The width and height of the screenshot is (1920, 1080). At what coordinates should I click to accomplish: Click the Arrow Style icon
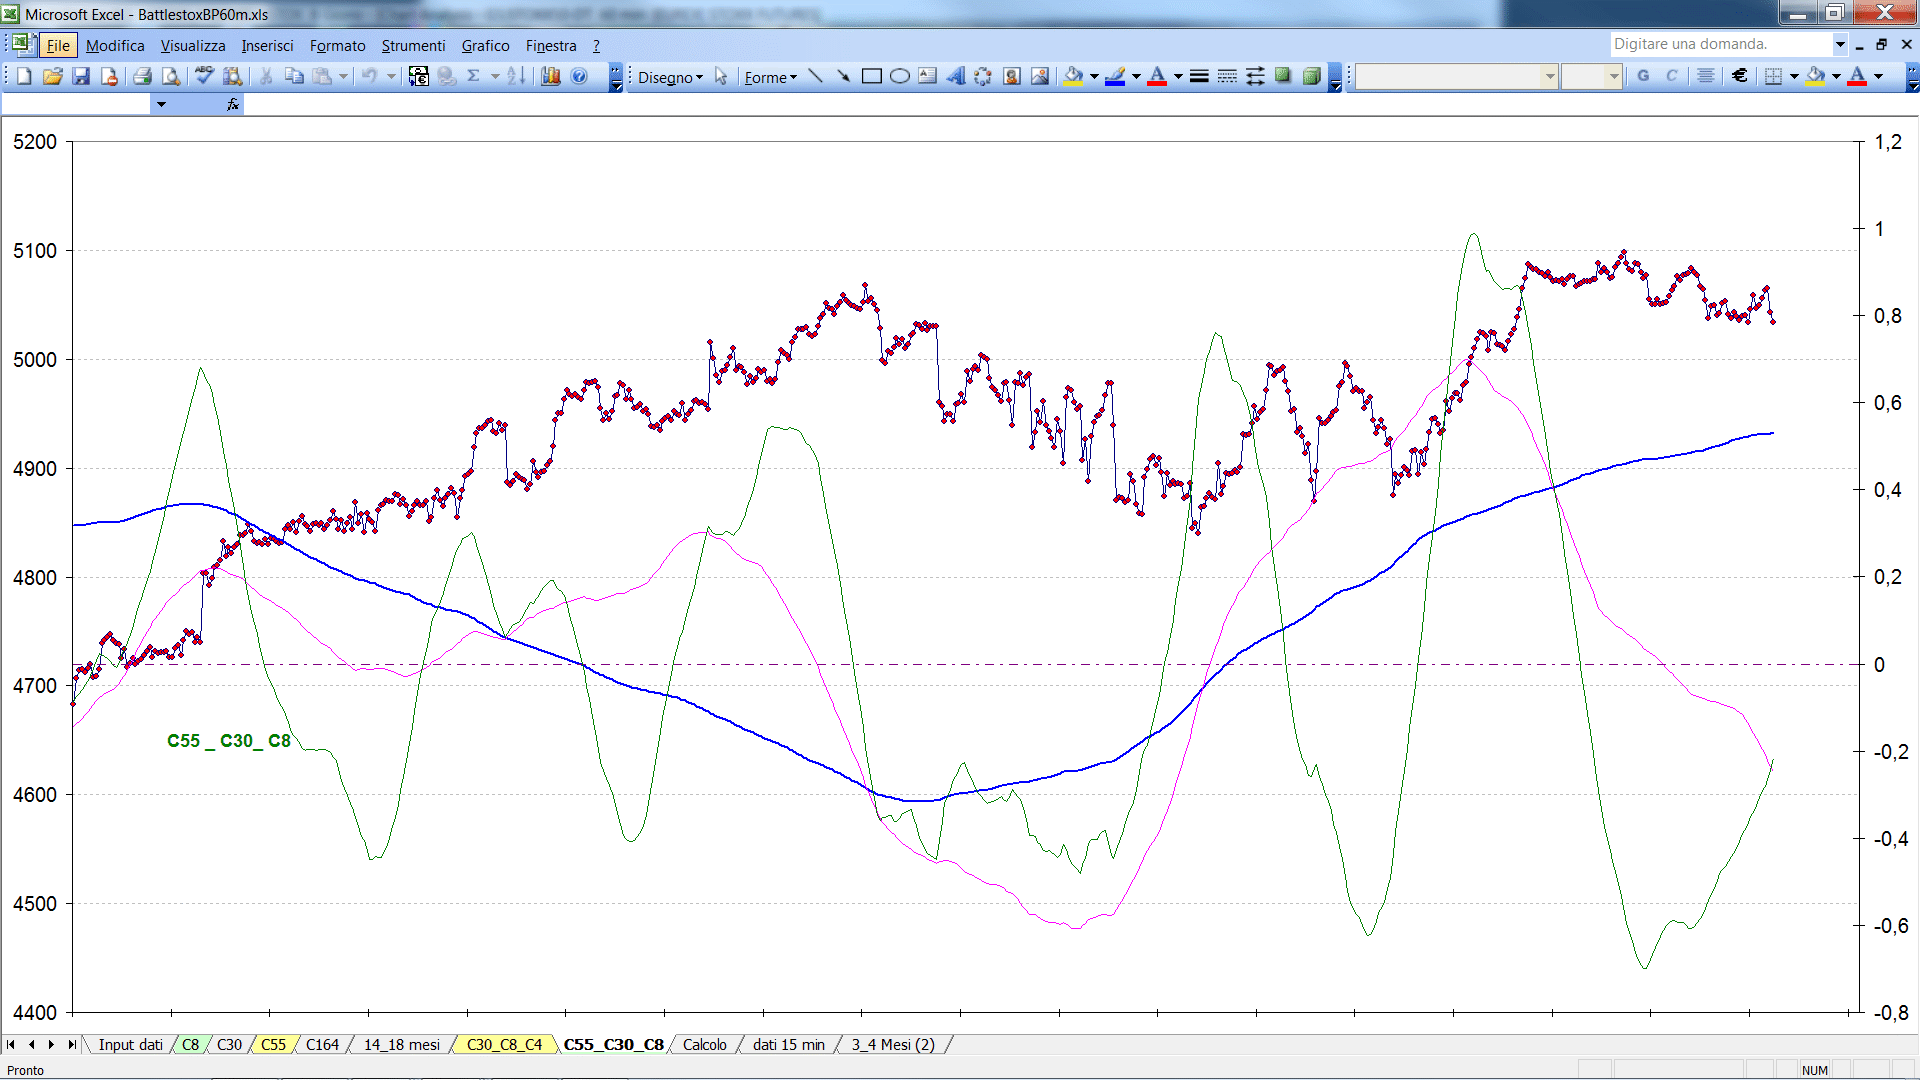point(1255,76)
